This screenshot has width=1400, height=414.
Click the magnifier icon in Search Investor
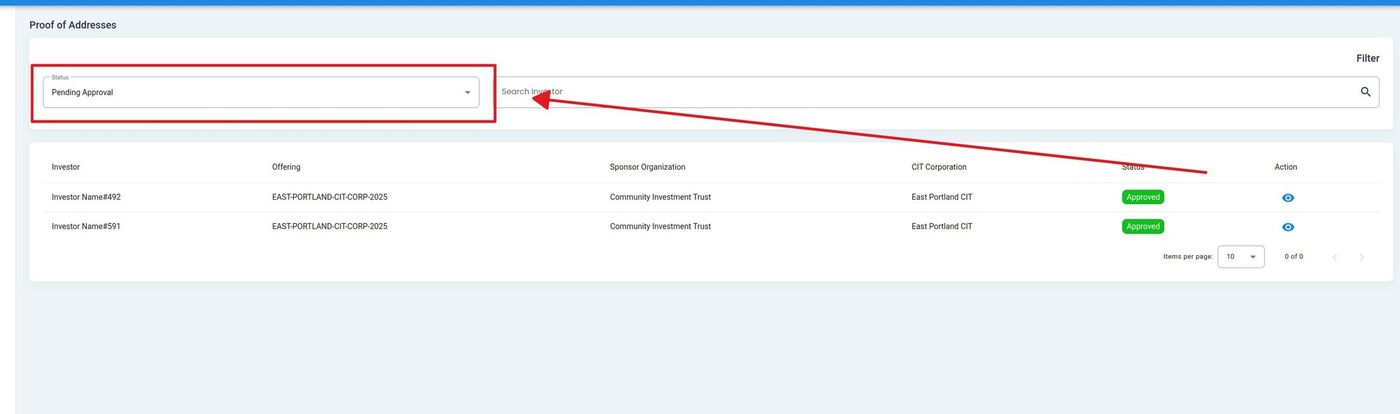coord(1365,92)
